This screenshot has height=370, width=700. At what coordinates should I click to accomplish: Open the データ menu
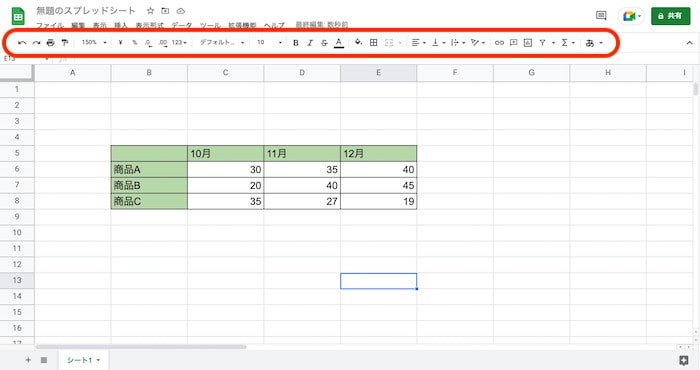(x=182, y=25)
